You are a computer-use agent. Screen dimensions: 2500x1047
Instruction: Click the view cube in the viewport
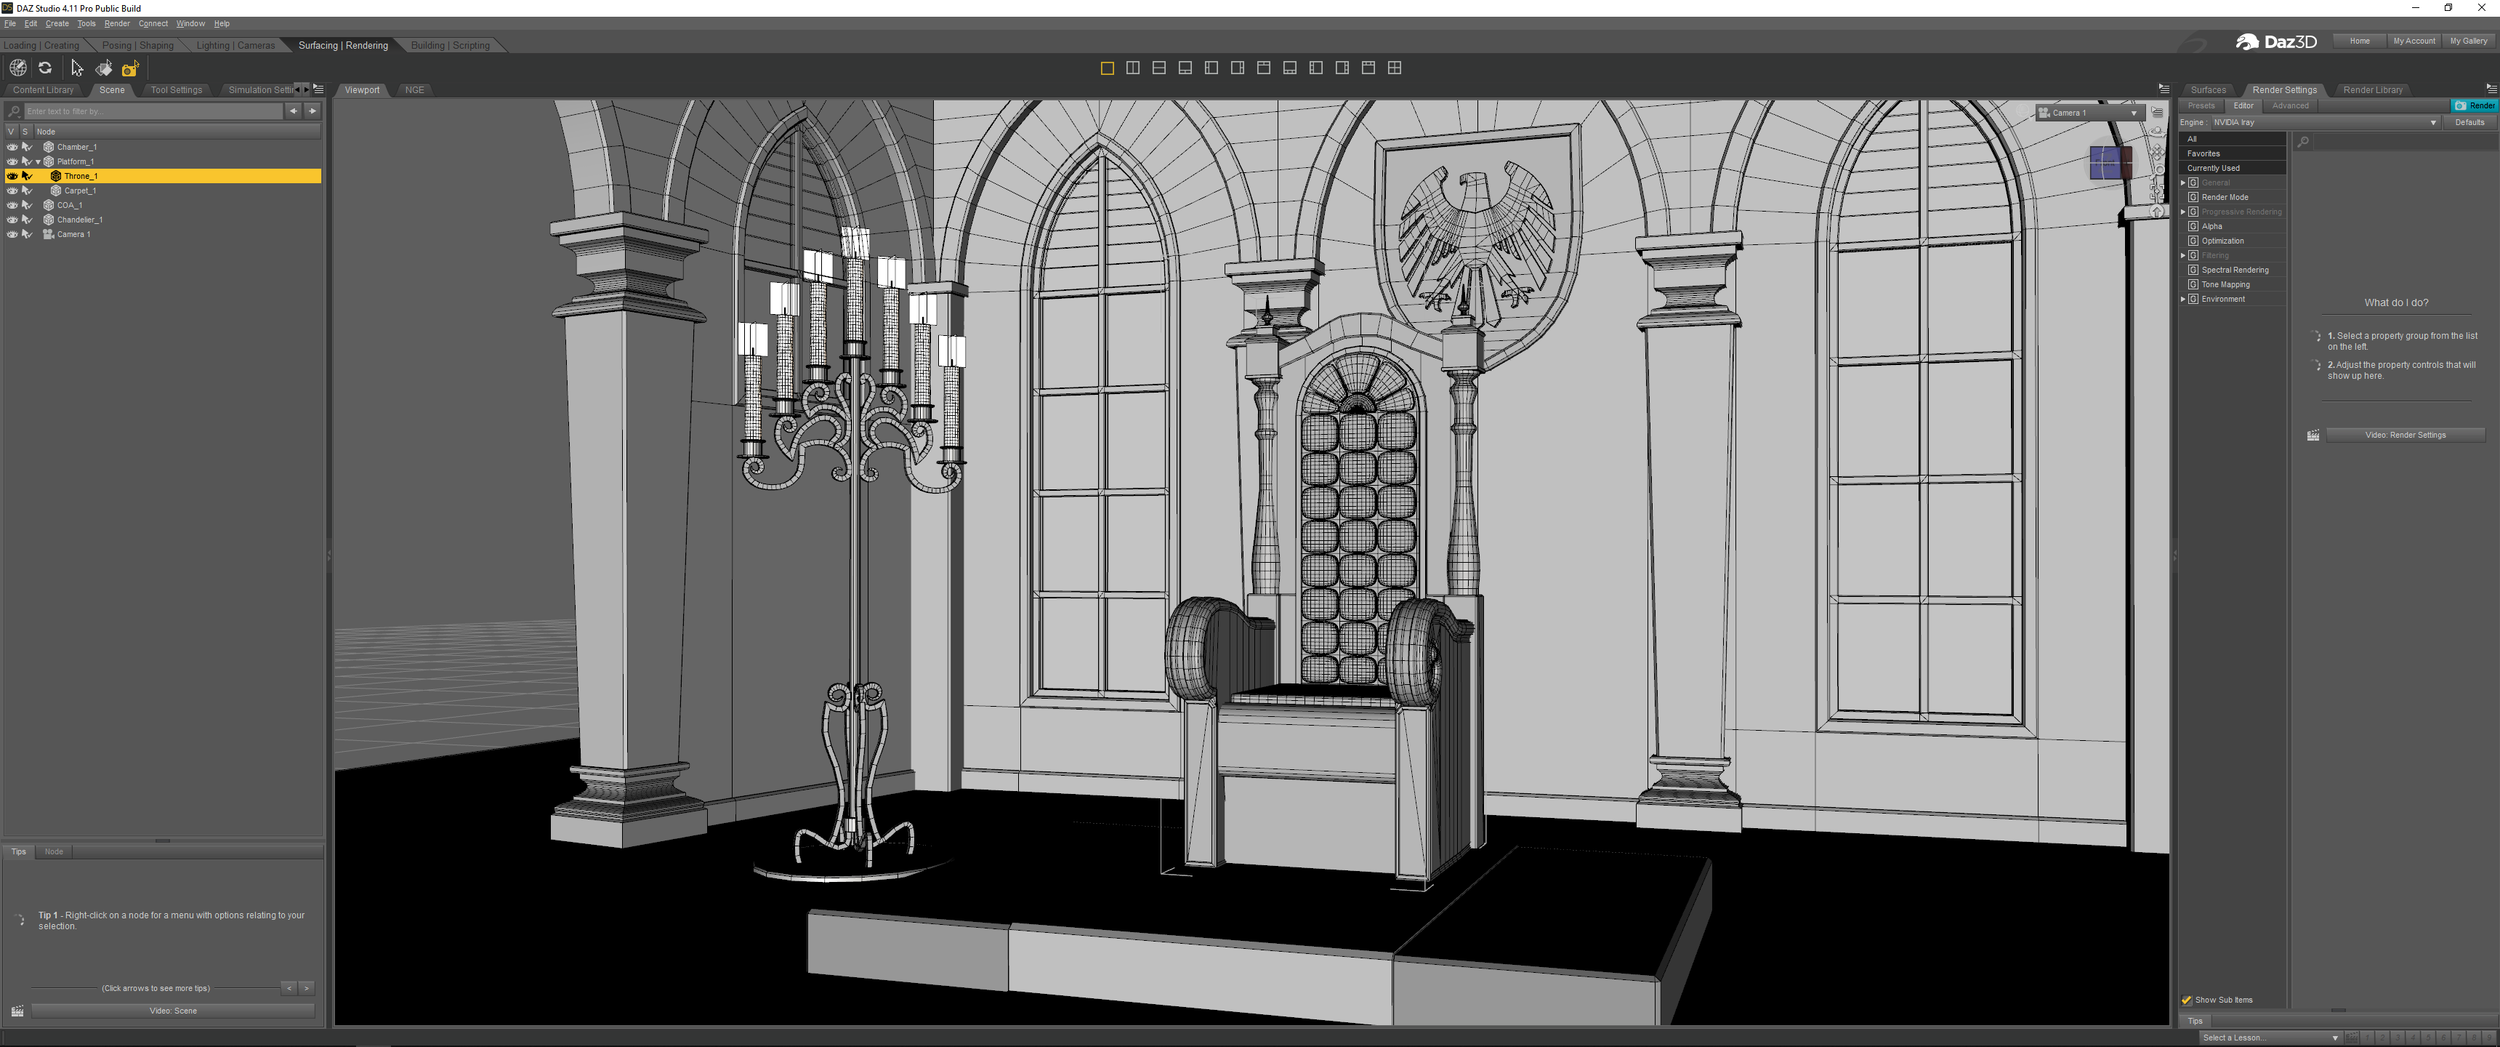coord(2110,162)
